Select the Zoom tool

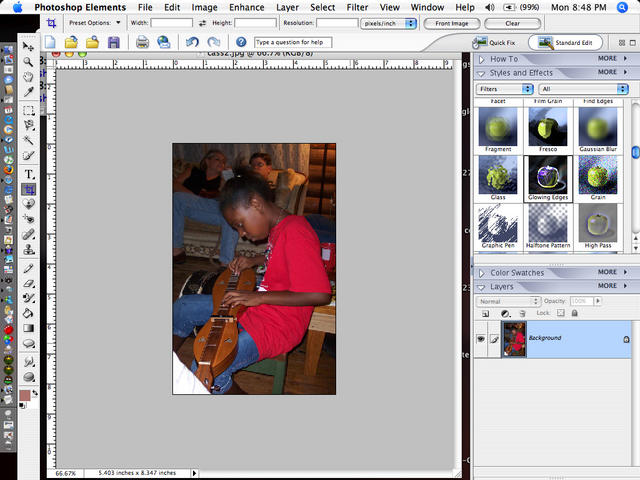(28, 62)
